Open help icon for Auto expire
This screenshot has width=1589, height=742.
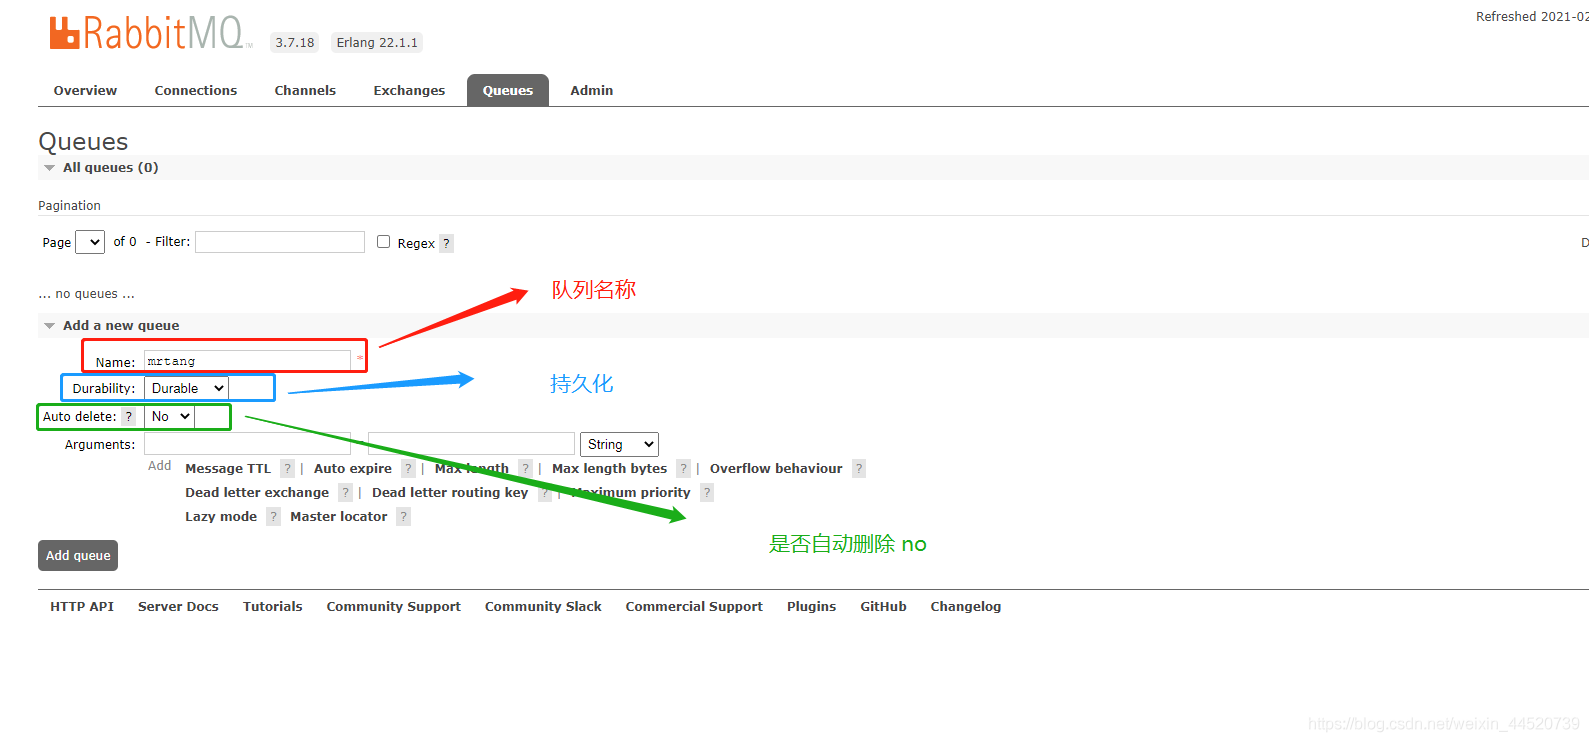pos(408,469)
